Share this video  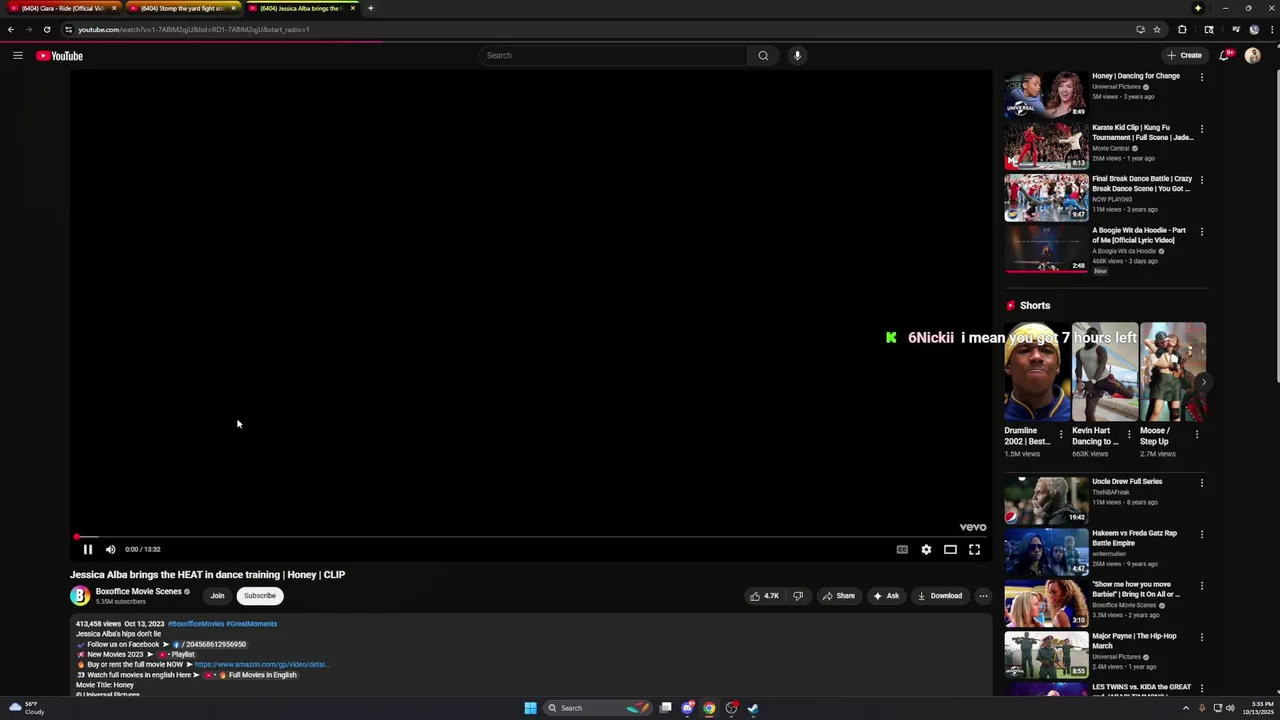(838, 596)
